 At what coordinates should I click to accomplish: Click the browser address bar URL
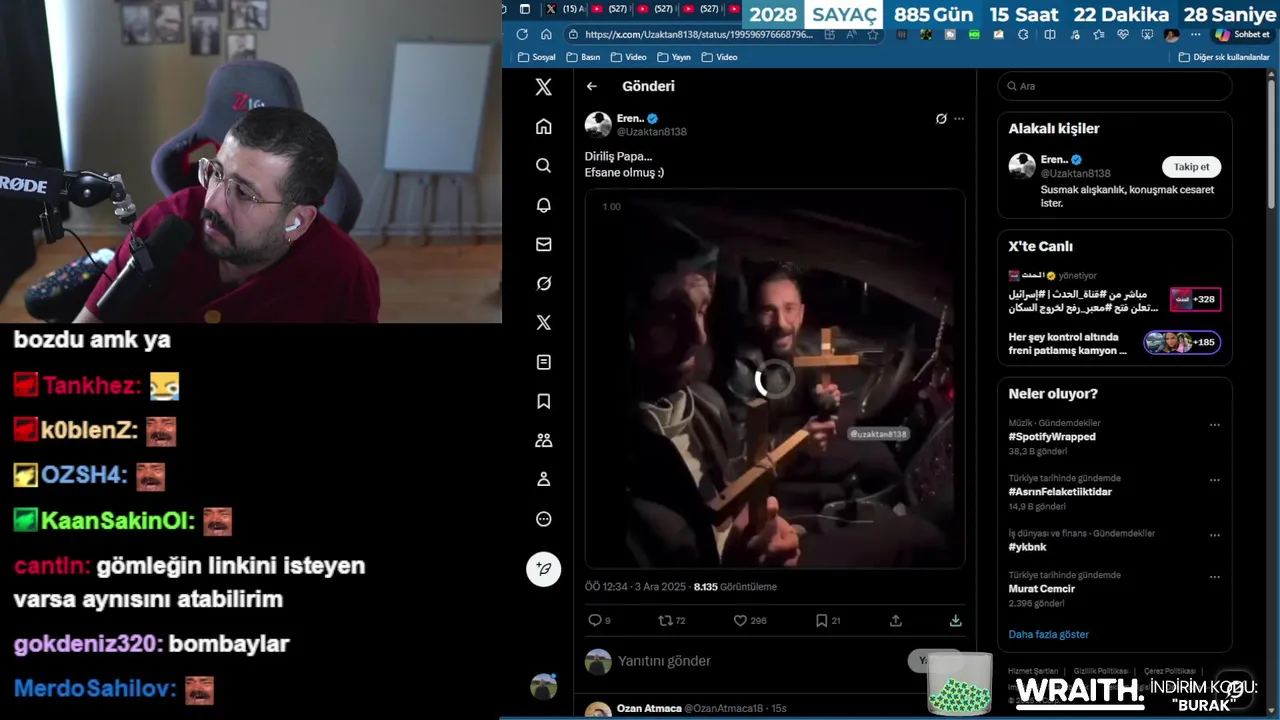tap(699, 34)
